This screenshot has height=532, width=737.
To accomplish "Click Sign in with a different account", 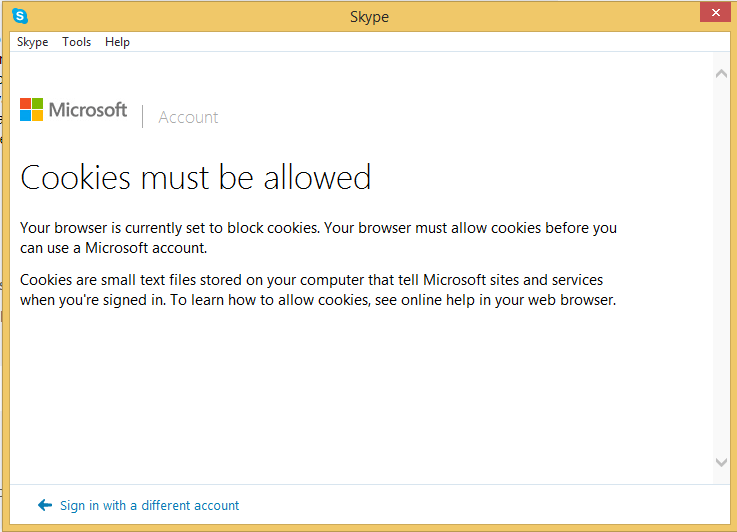I will (149, 505).
